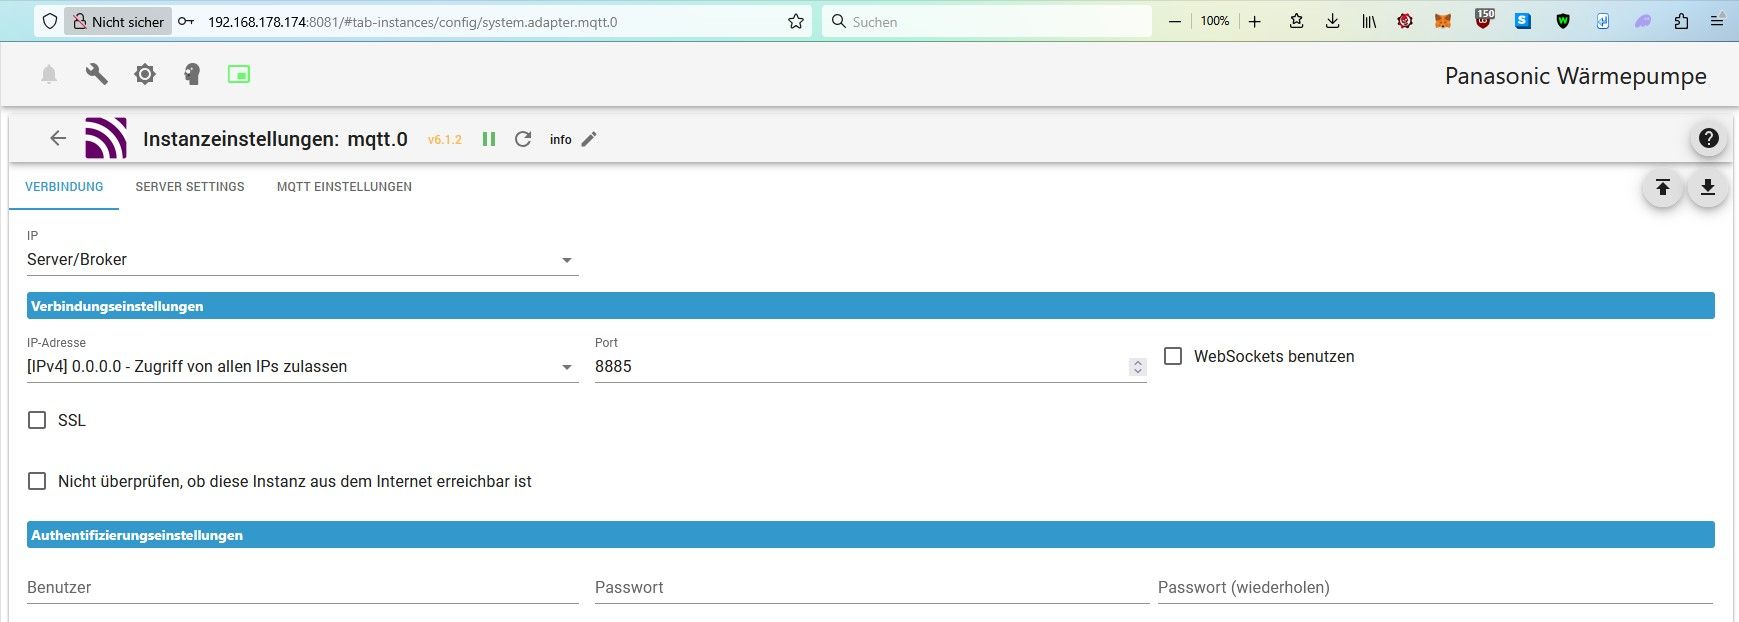The image size is (1739, 622).
Task: Open the Firefox library icon
Action: click(1369, 21)
